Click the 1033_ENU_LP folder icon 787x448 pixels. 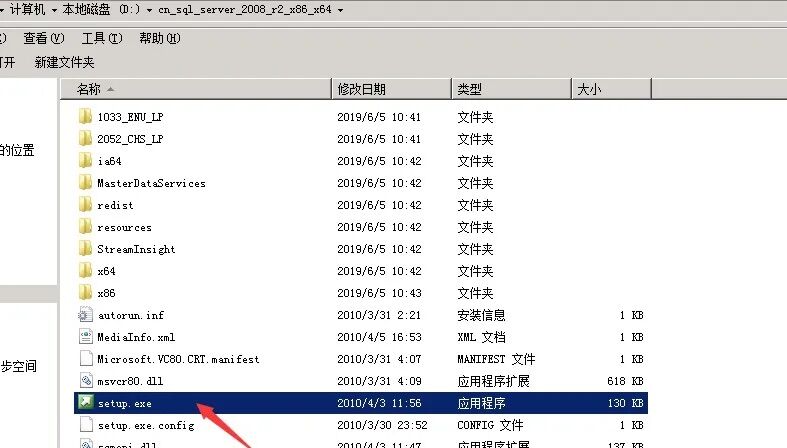[x=85, y=117]
